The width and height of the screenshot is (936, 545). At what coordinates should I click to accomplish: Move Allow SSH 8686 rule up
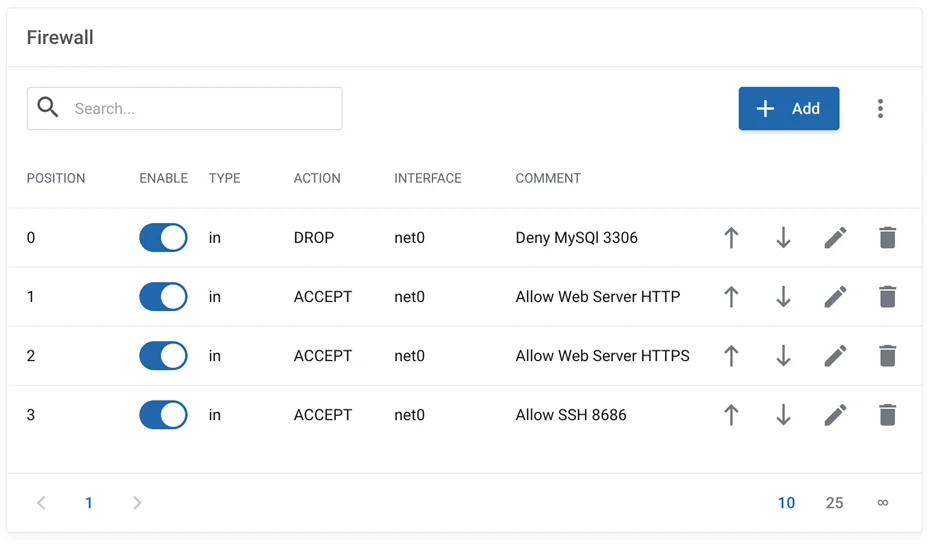click(x=731, y=415)
